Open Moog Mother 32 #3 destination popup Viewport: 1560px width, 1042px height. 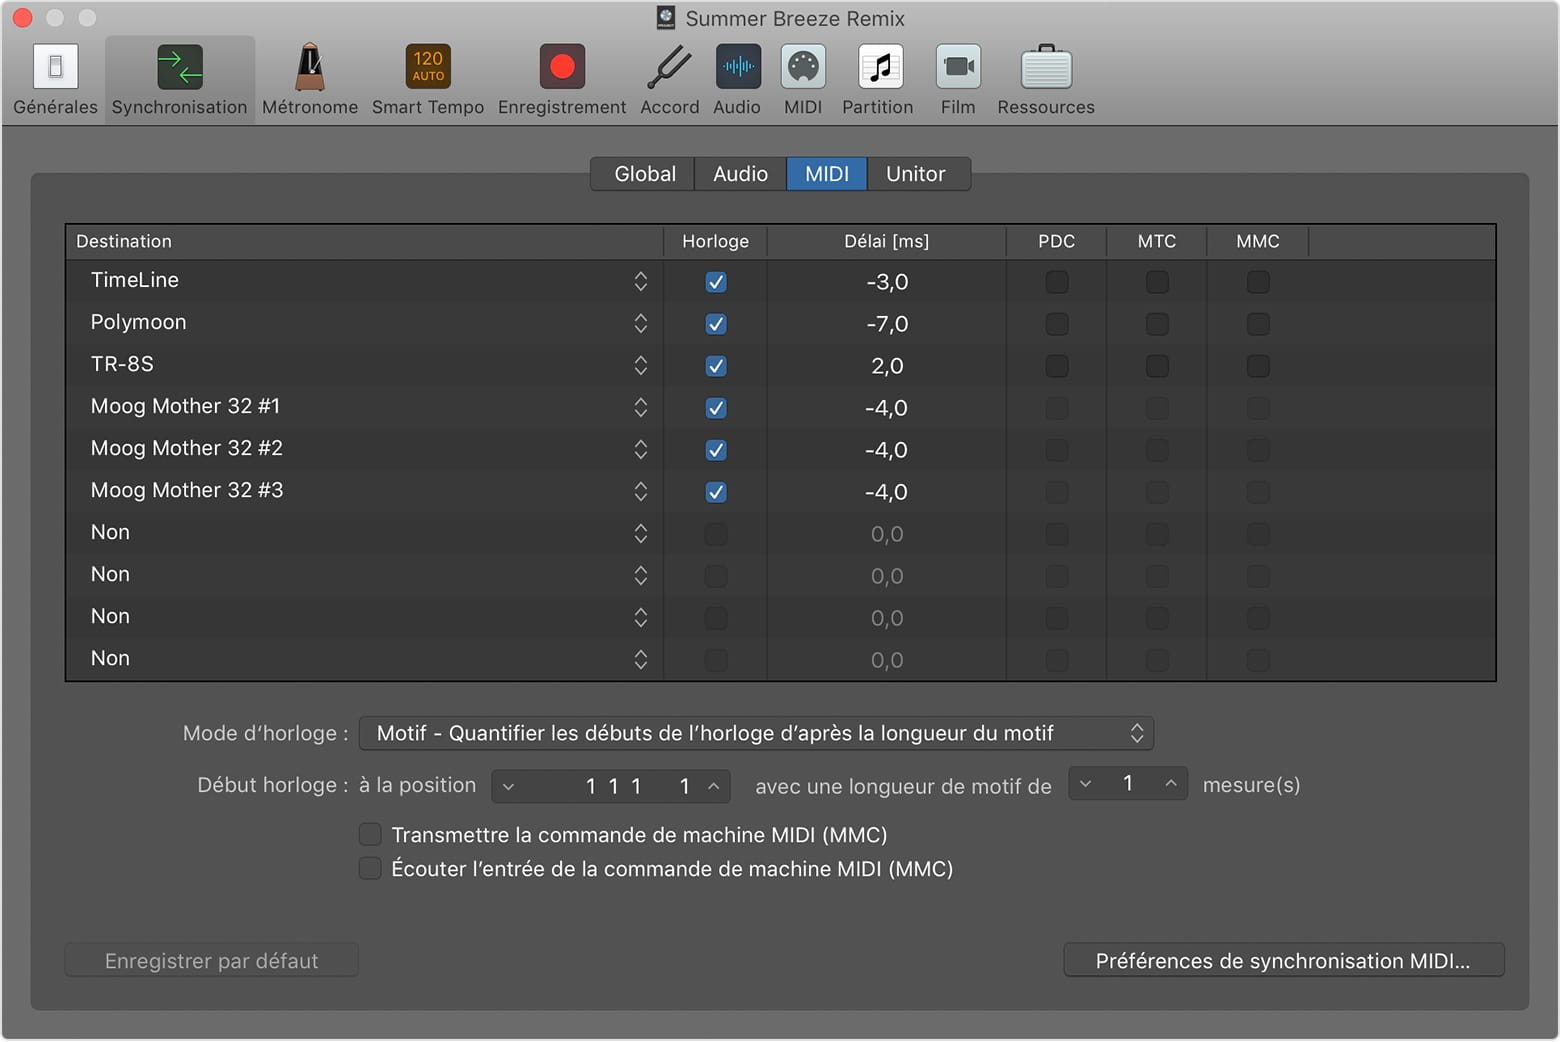pos(641,491)
